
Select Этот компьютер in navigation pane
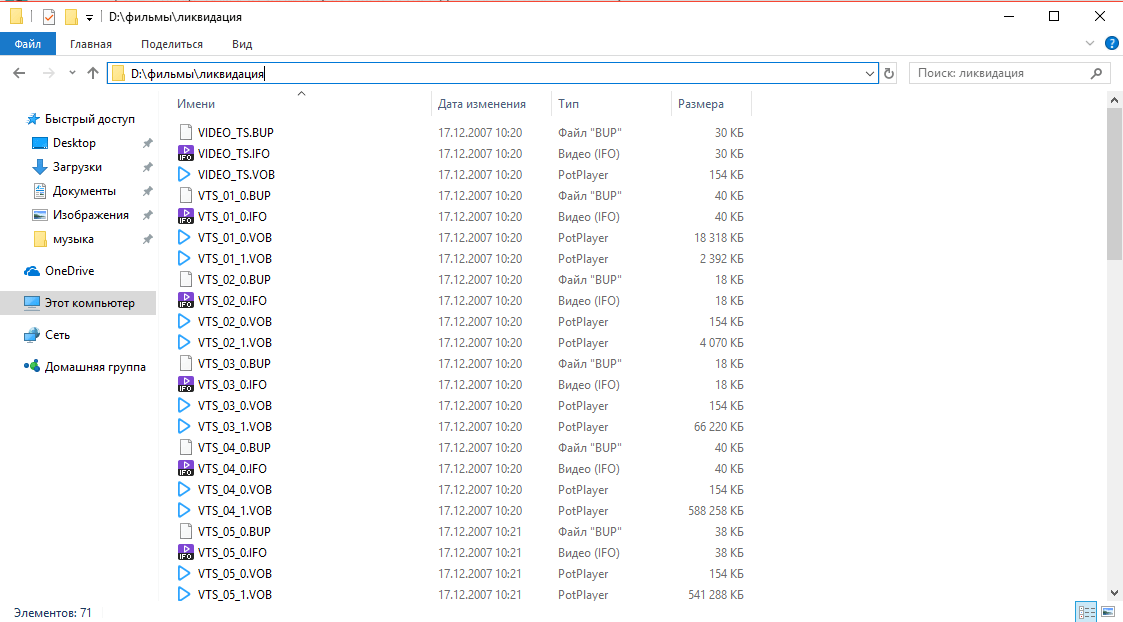[88, 303]
